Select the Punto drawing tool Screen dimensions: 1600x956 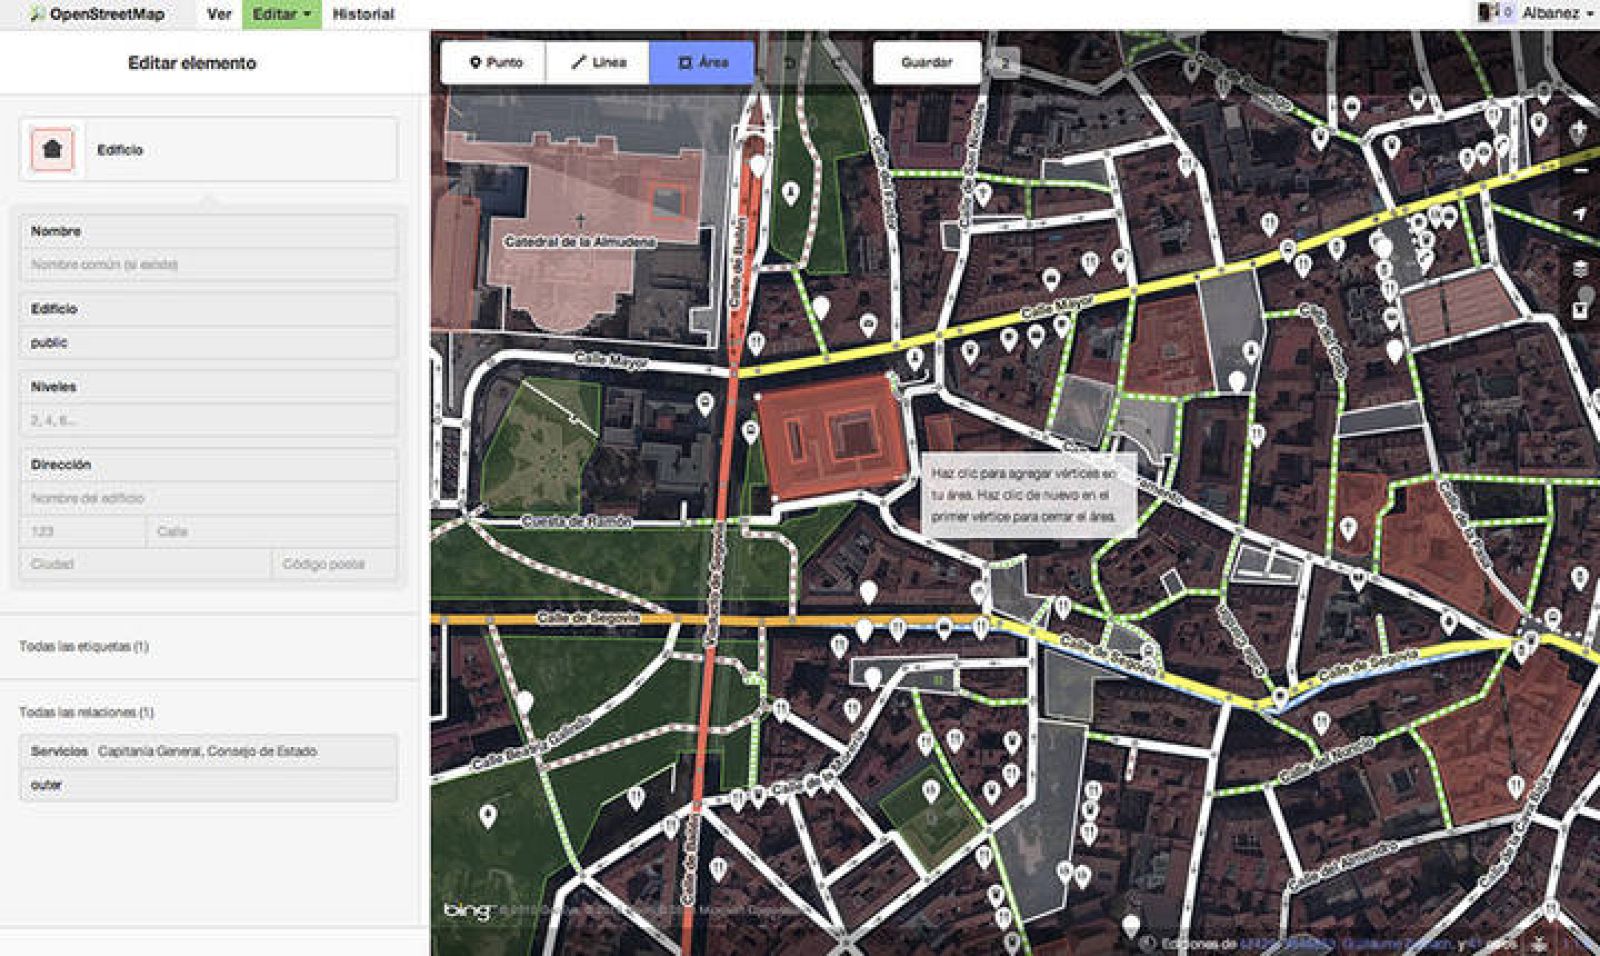click(x=497, y=62)
